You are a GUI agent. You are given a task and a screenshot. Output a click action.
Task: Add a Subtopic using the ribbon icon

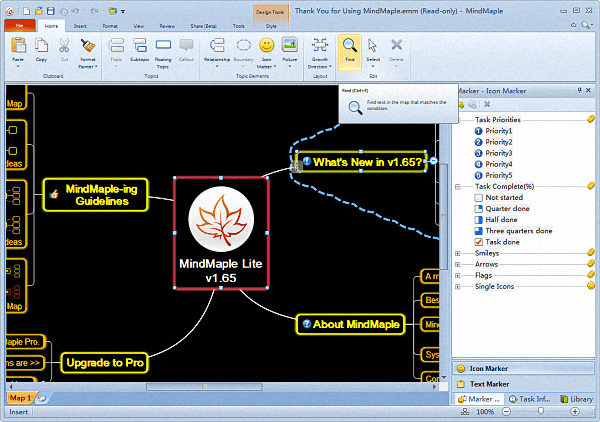(x=140, y=46)
